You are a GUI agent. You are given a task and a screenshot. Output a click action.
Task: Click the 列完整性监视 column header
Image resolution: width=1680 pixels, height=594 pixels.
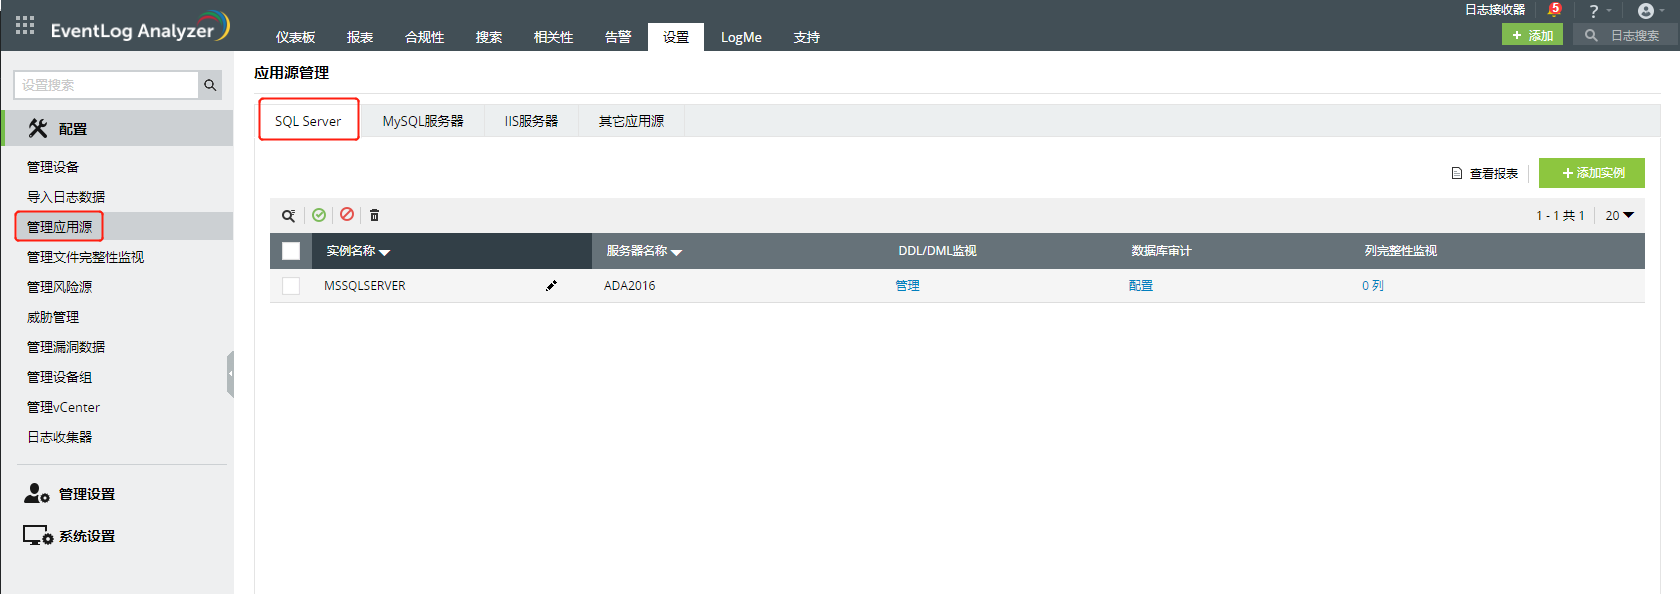point(1401,251)
